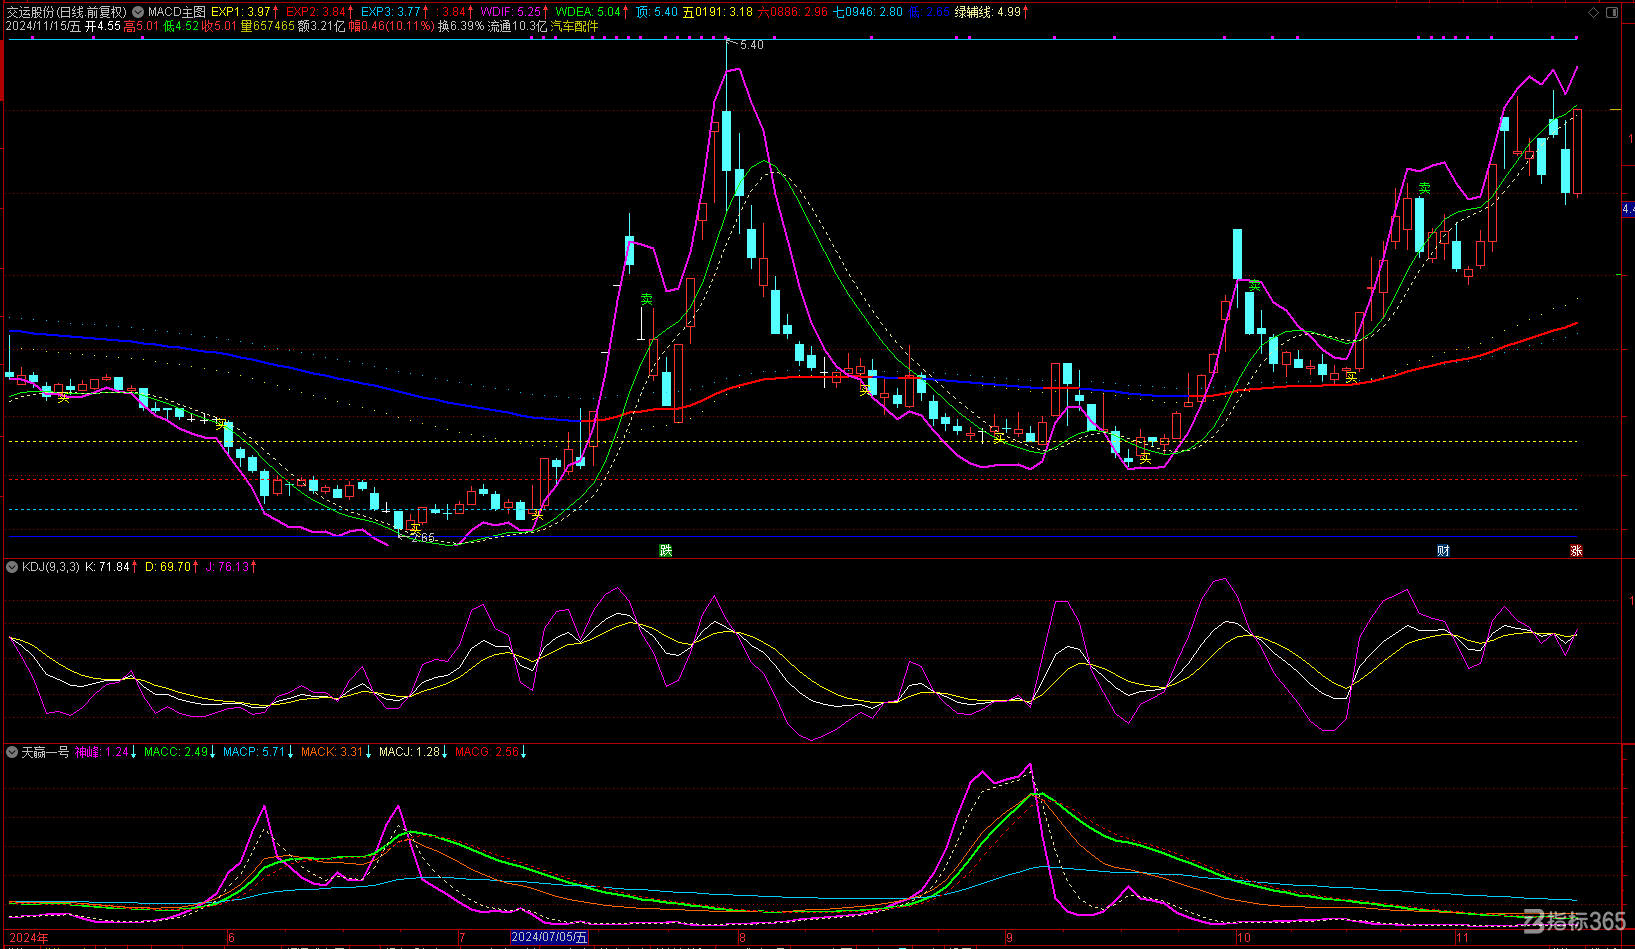
Task: Click the change 幅0.46(10.11%)
Action: coord(391,26)
